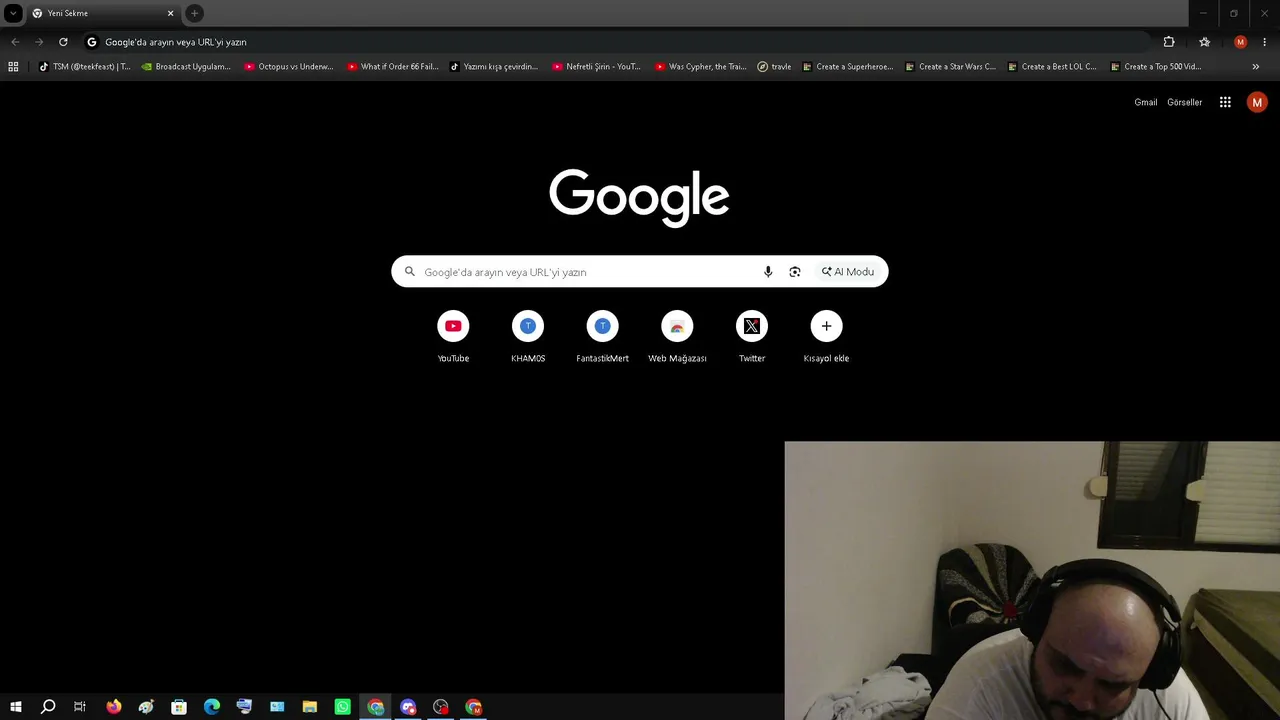This screenshot has width=1280, height=720.
Task: Open the Chrome profile avatar in the toolbar
Action: tap(1240, 42)
